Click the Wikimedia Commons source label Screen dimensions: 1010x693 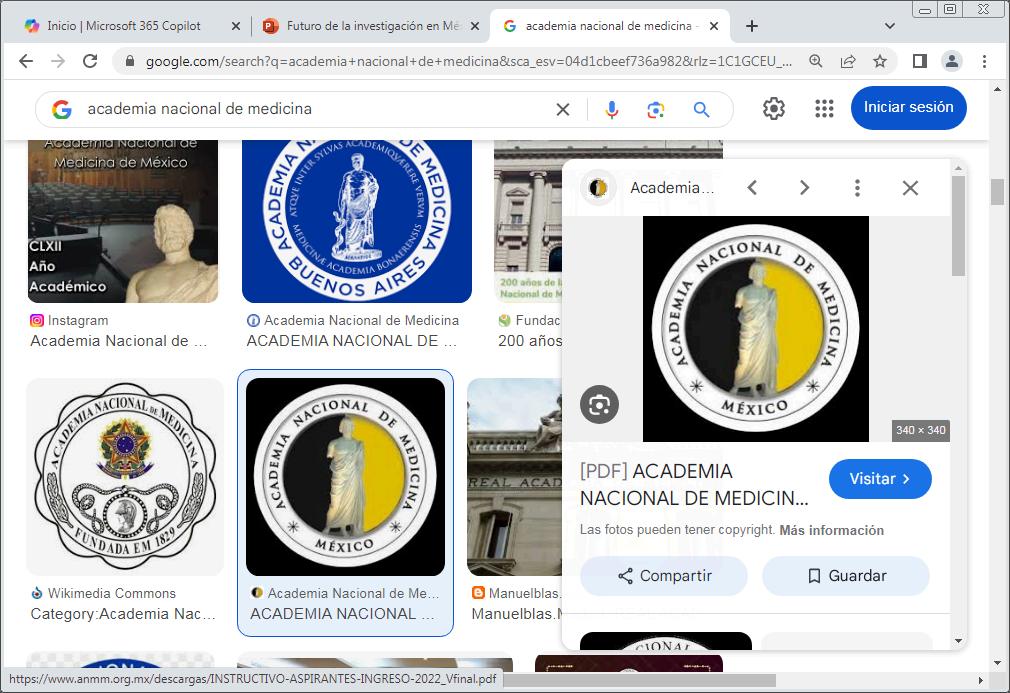point(111,593)
